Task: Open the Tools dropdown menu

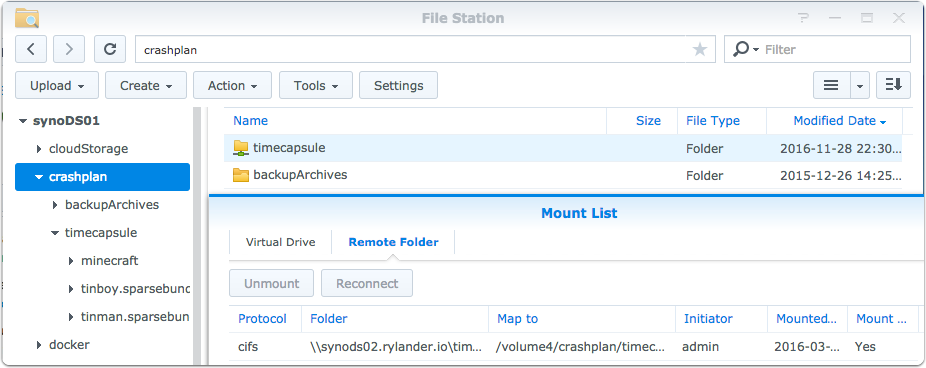Action: [316, 86]
